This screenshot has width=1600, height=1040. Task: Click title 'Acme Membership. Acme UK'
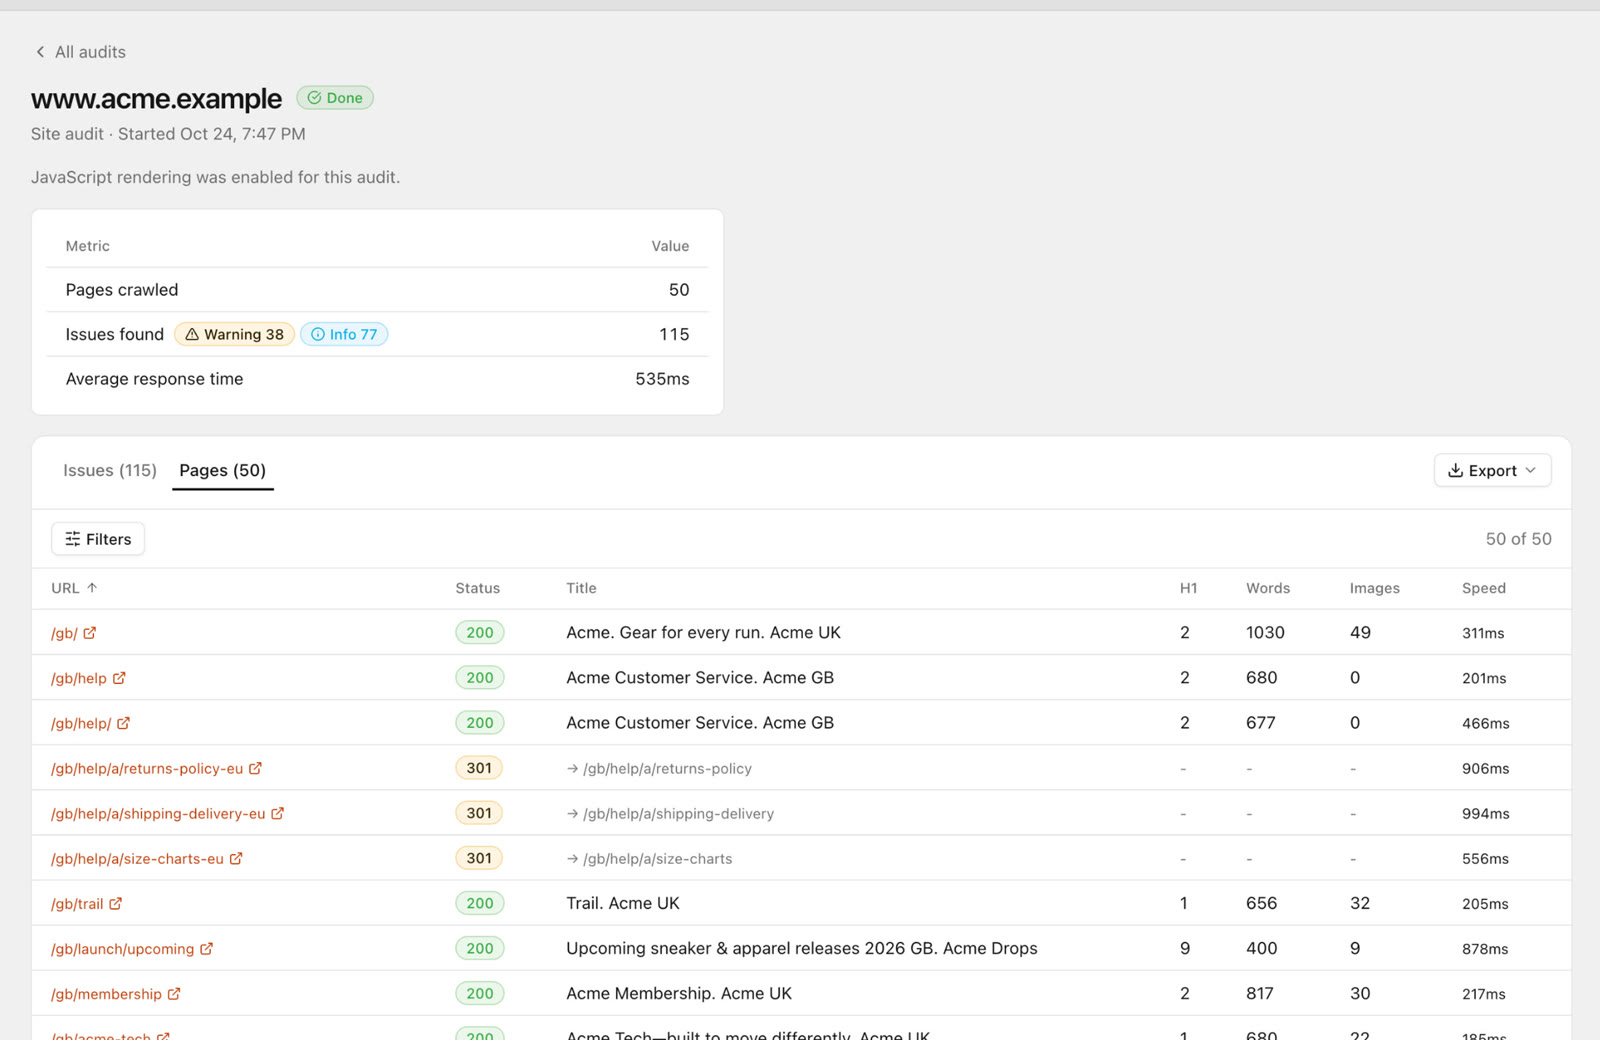(679, 993)
